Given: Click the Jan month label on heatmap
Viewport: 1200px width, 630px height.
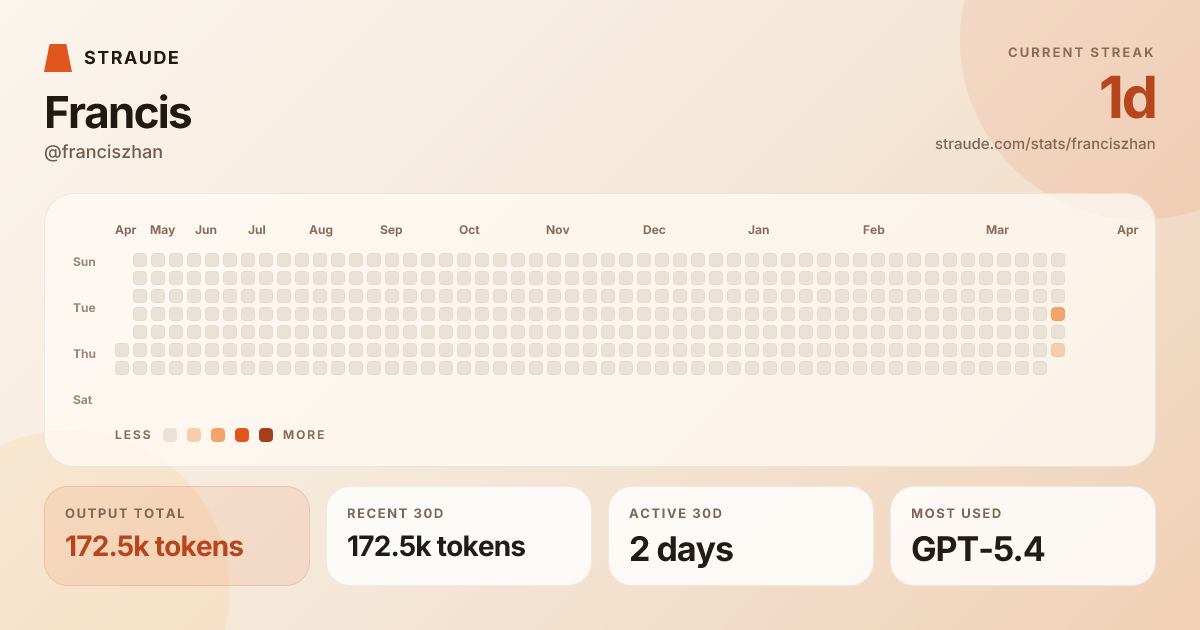Looking at the screenshot, I should click(759, 230).
